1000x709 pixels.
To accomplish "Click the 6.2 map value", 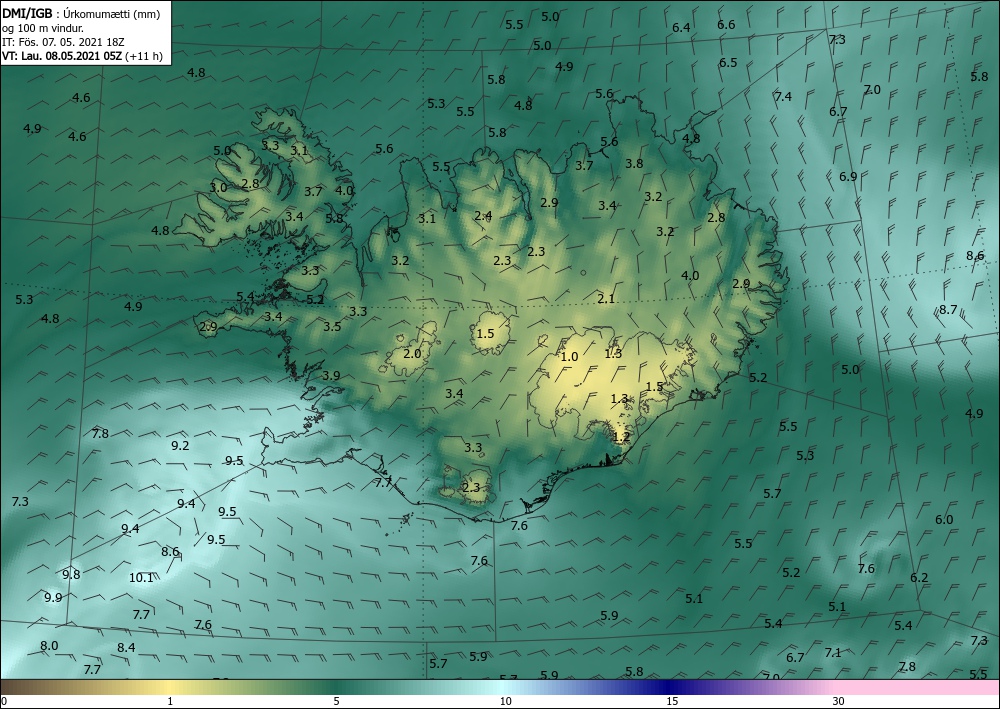I will (919, 578).
